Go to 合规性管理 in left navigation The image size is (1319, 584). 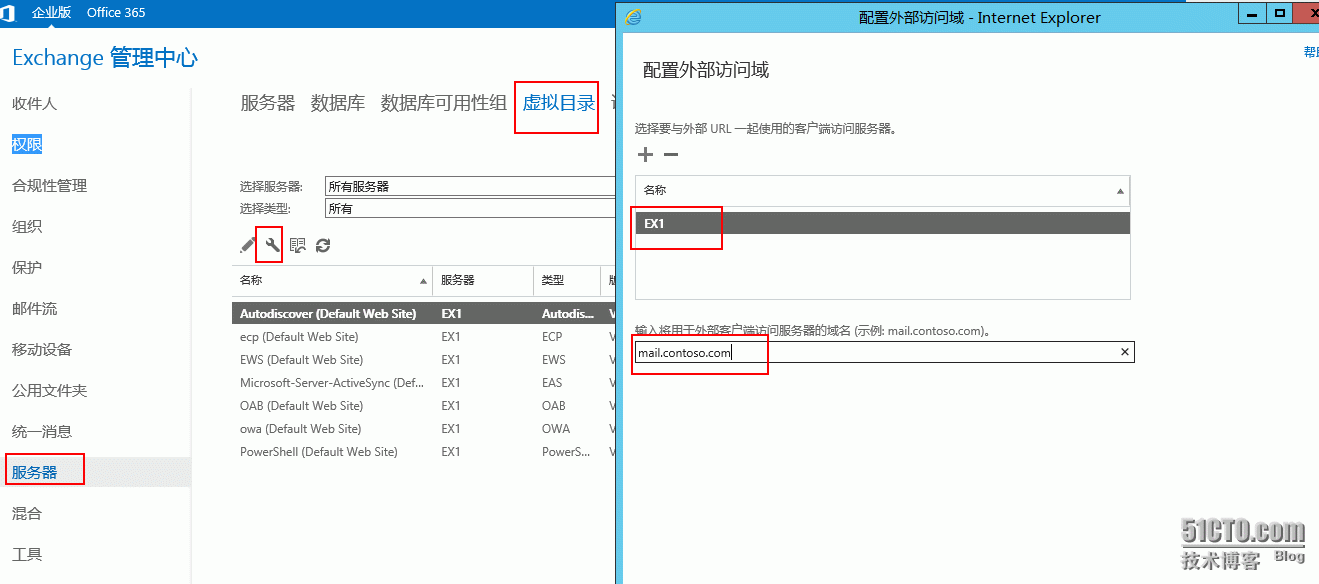point(49,186)
